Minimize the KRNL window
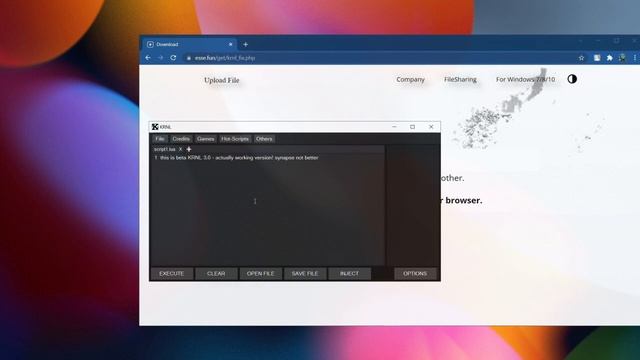Screen dimensions: 640x360 tap(394, 127)
